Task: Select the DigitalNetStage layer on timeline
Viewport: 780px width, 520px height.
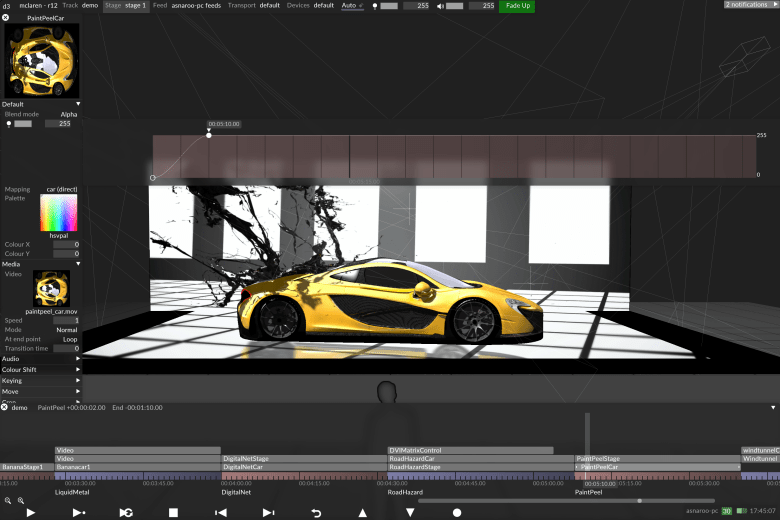Action: 304,458
